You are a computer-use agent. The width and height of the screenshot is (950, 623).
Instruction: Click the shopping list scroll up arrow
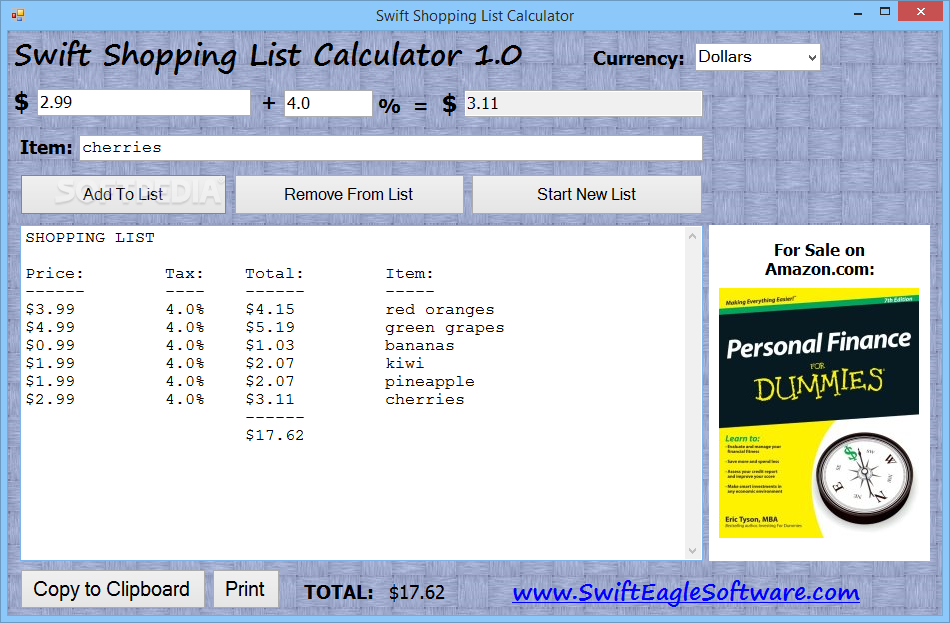[693, 236]
